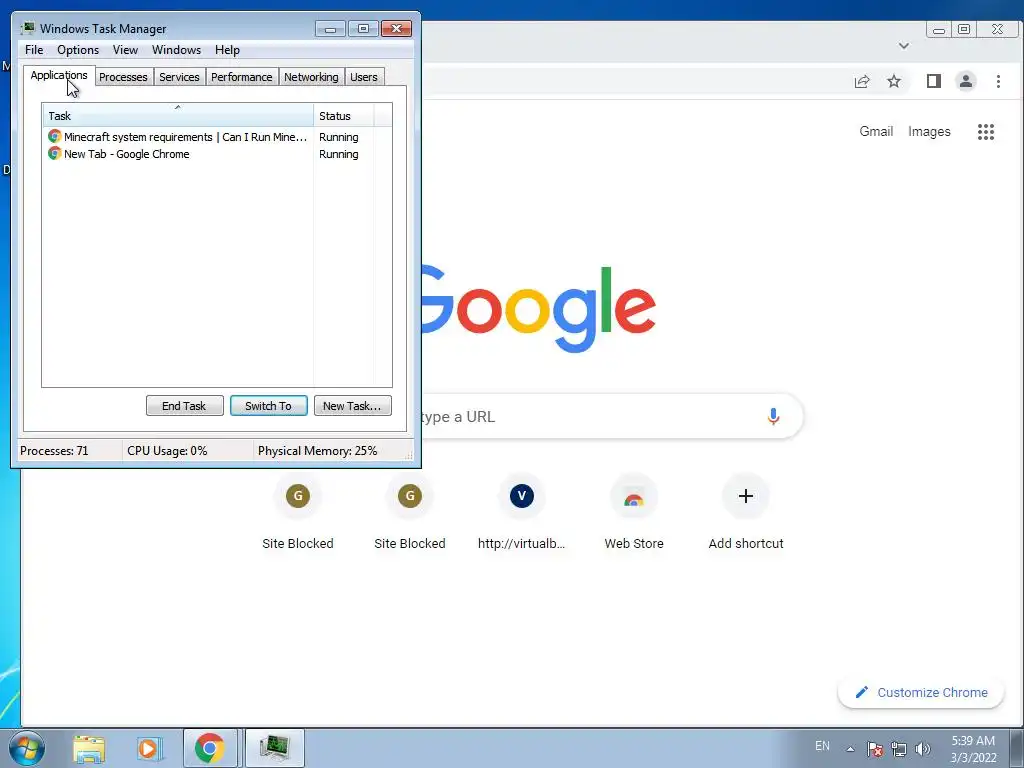Open the volume speaker icon

click(923, 749)
